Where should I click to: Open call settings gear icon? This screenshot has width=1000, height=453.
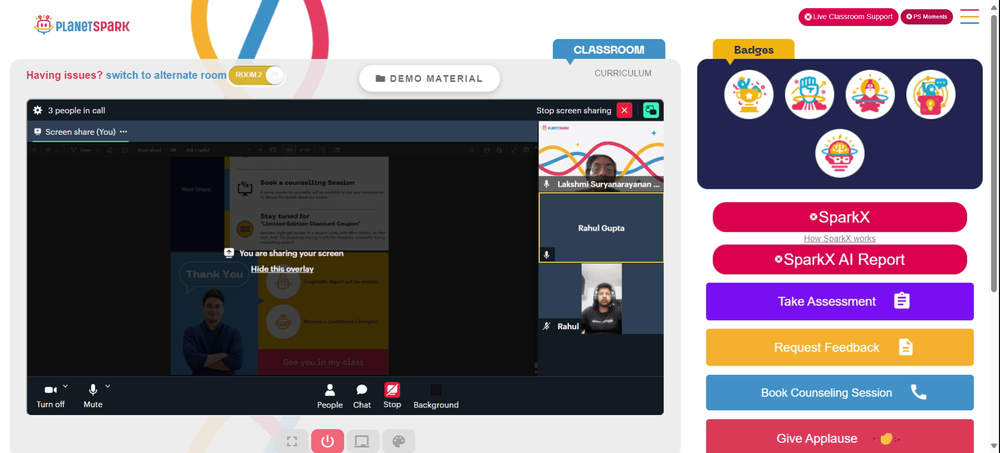pos(38,110)
